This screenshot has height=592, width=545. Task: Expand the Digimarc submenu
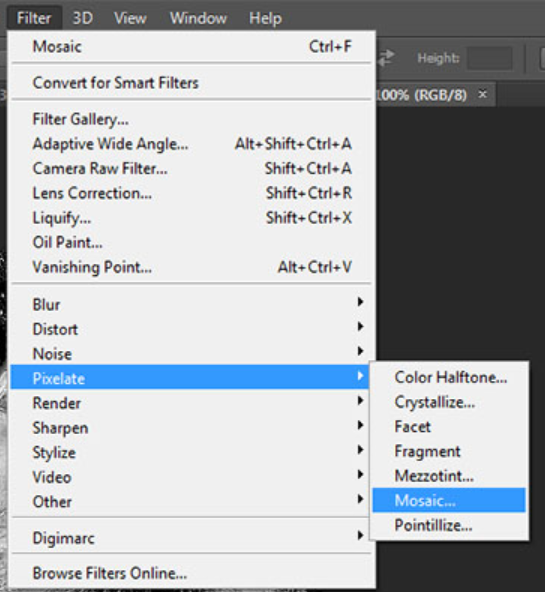tap(189, 538)
